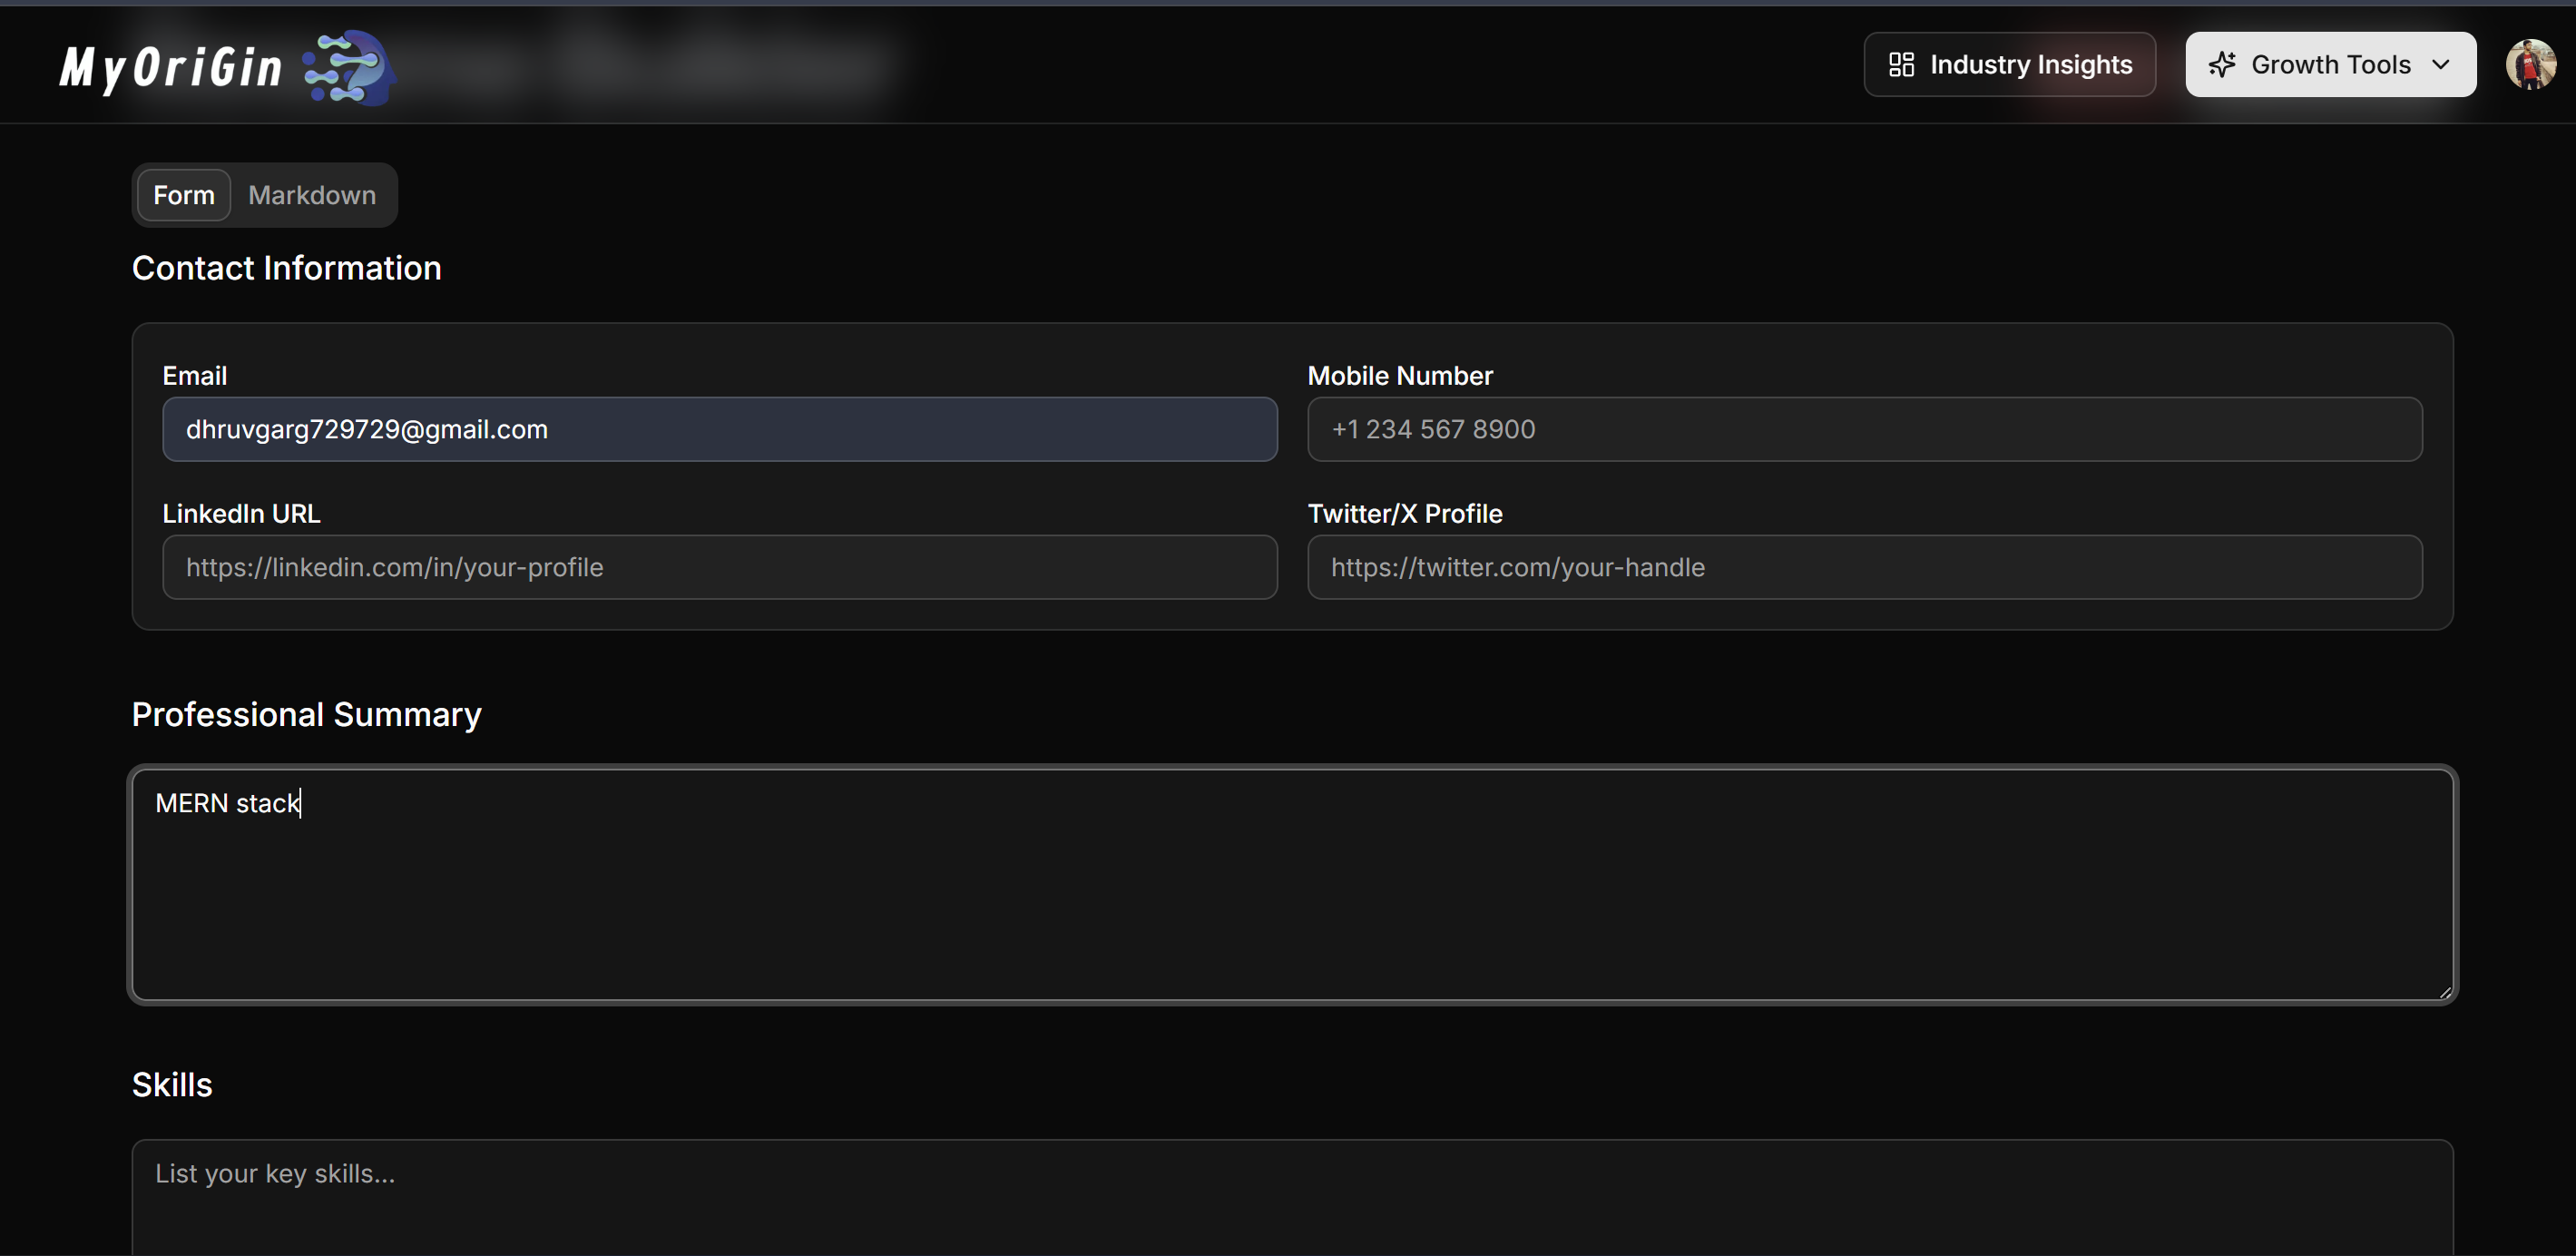Click the Email input field
Viewport: 2576px width, 1256px height.
(719, 429)
